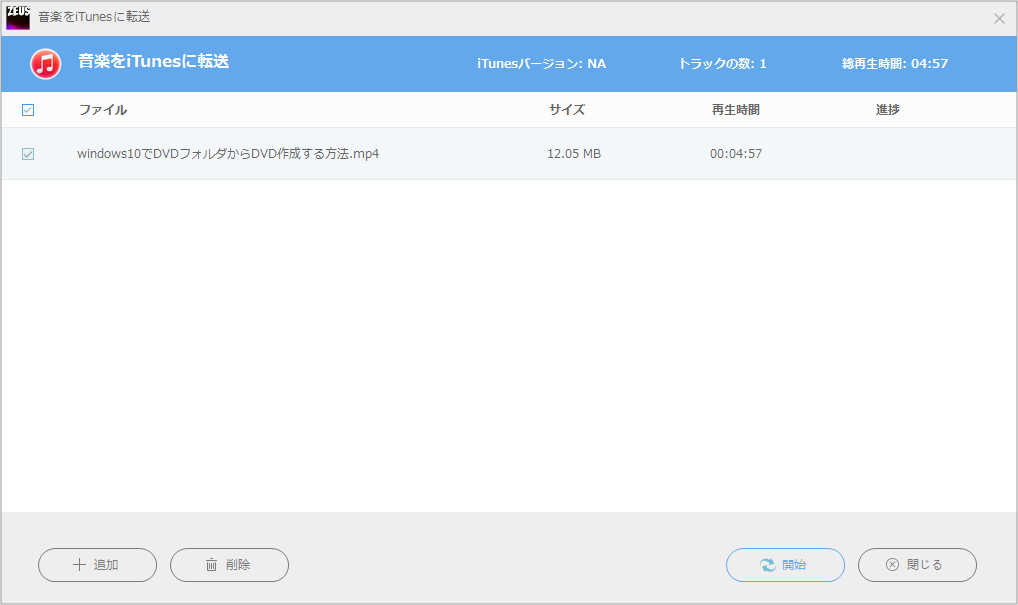Click the ZEUS logo in title bar

(x=18, y=17)
